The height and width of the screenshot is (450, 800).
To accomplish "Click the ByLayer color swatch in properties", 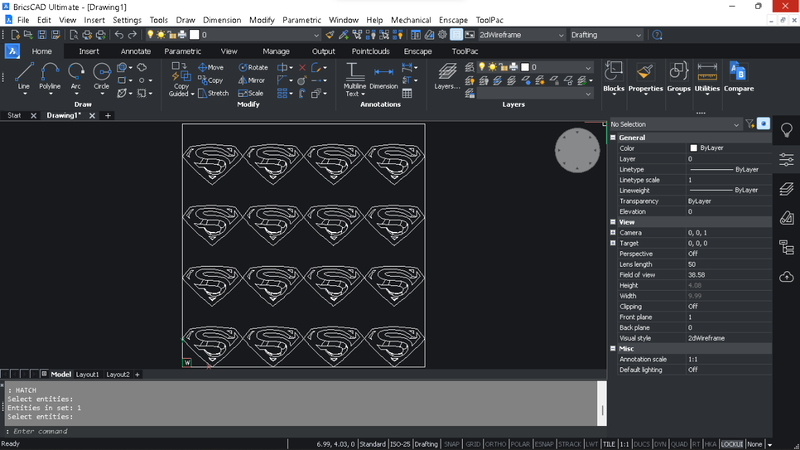I will point(694,148).
